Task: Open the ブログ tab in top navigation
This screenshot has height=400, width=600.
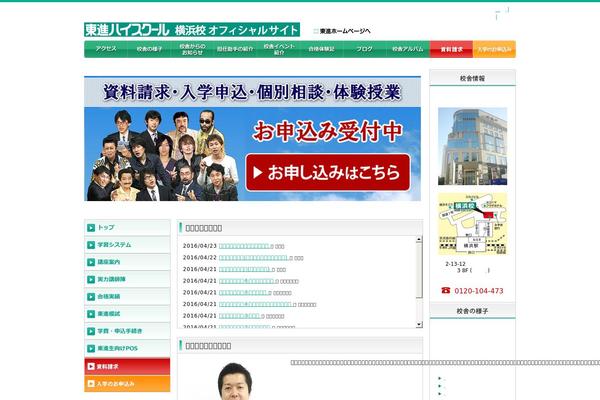Action: (x=365, y=49)
